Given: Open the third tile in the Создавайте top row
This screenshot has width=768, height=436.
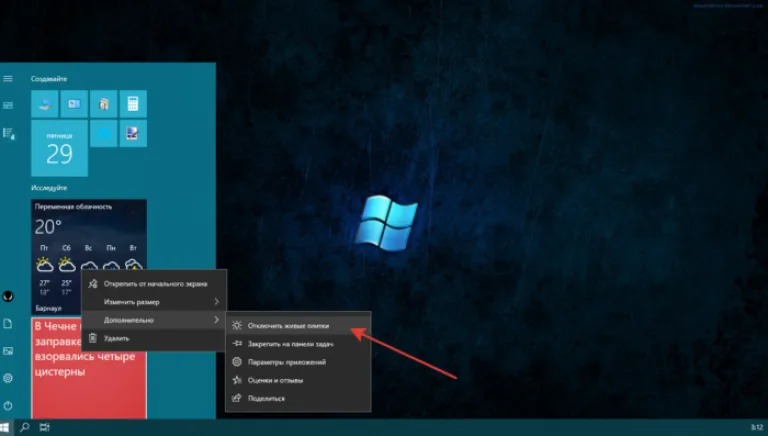Looking at the screenshot, I should [x=104, y=104].
